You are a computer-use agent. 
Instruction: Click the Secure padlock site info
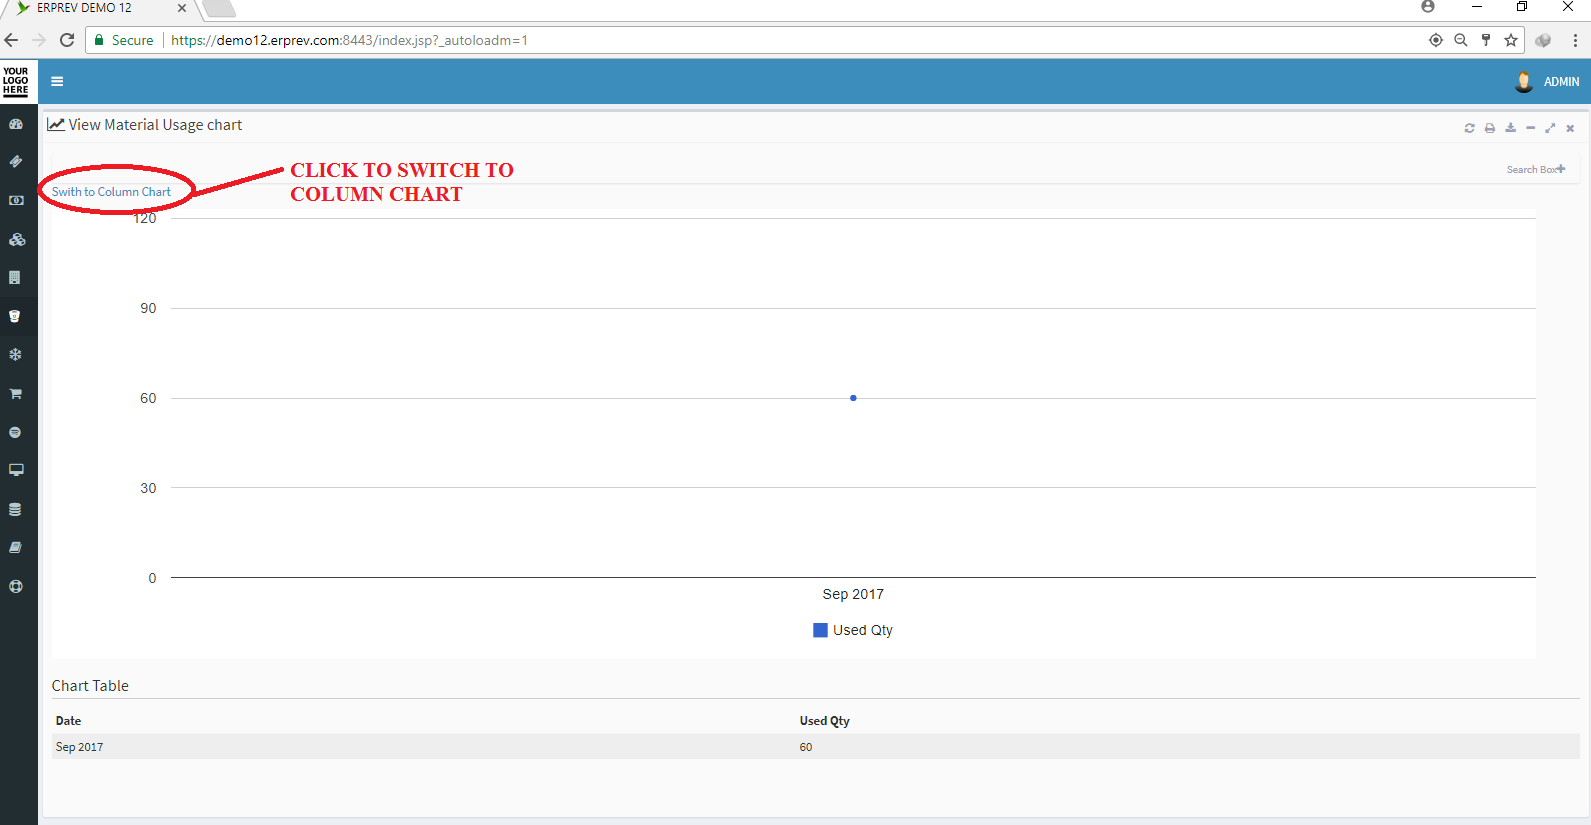click(124, 40)
